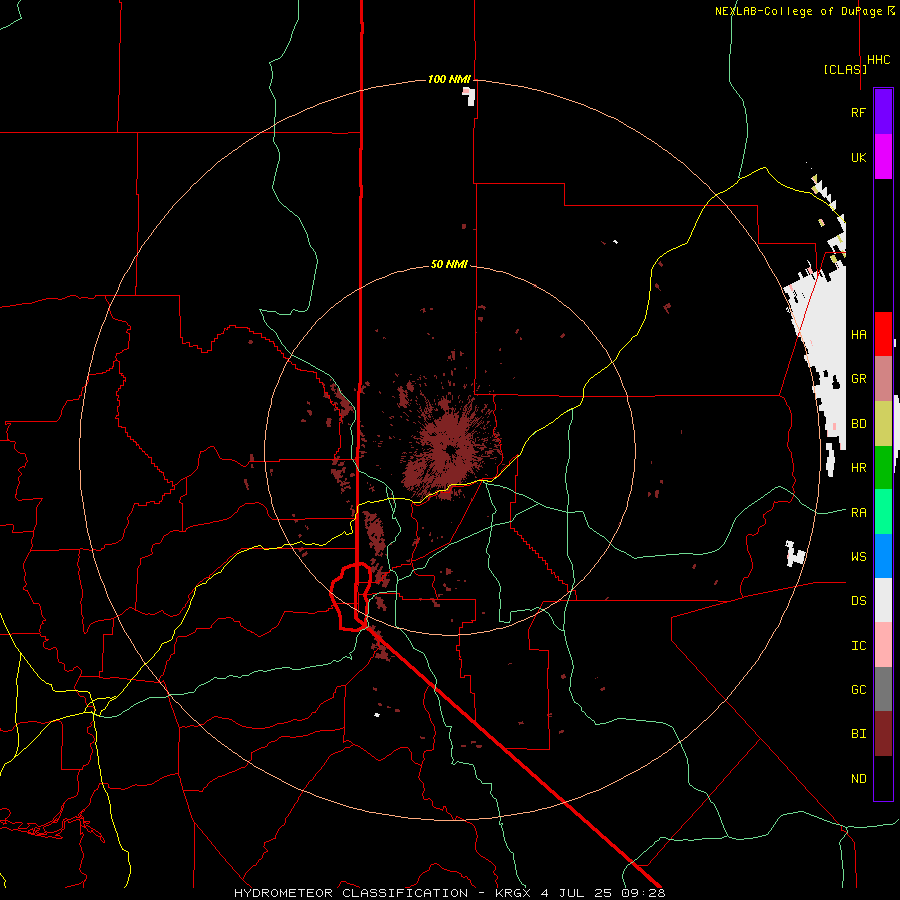Image resolution: width=900 pixels, height=900 pixels.
Task: Click the ND legend label
Action: (x=858, y=779)
